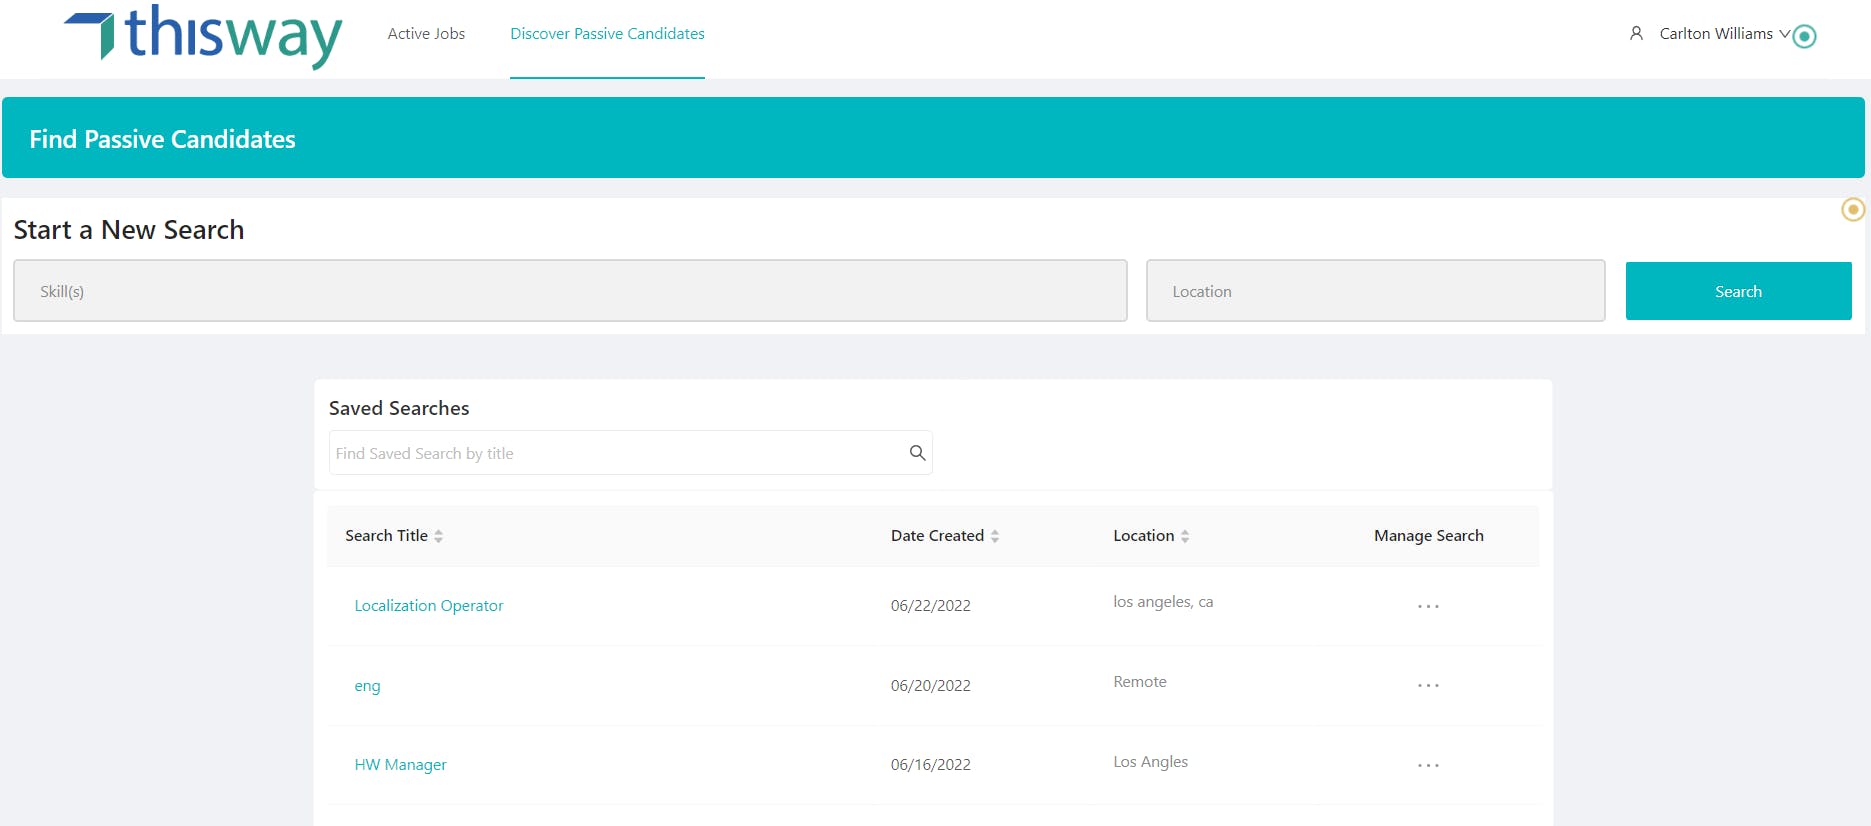Click the 06/22/2022 date cell
Viewport: 1871px width, 826px height.
[931, 606]
